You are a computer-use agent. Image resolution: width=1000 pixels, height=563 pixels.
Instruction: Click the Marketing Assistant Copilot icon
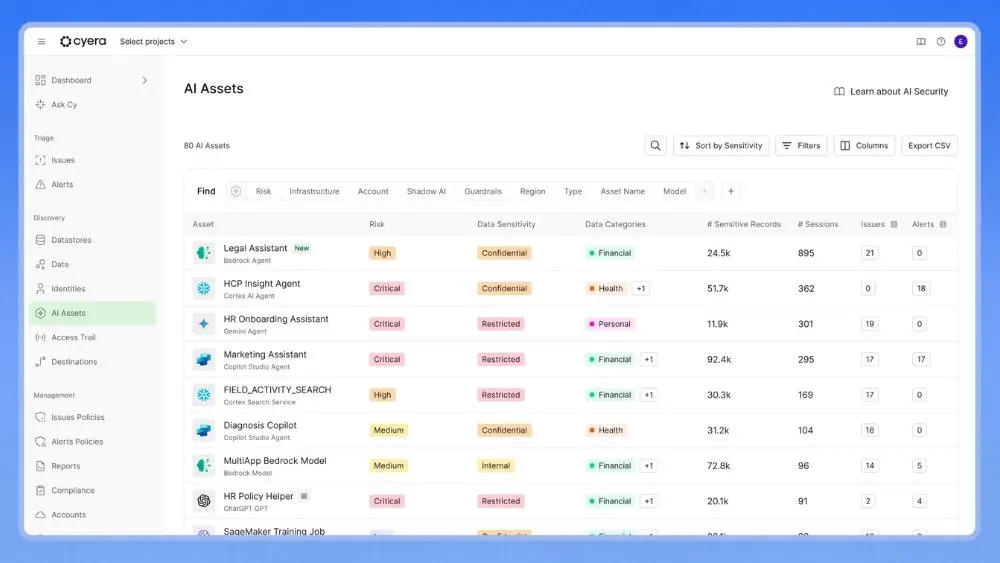[203, 360]
